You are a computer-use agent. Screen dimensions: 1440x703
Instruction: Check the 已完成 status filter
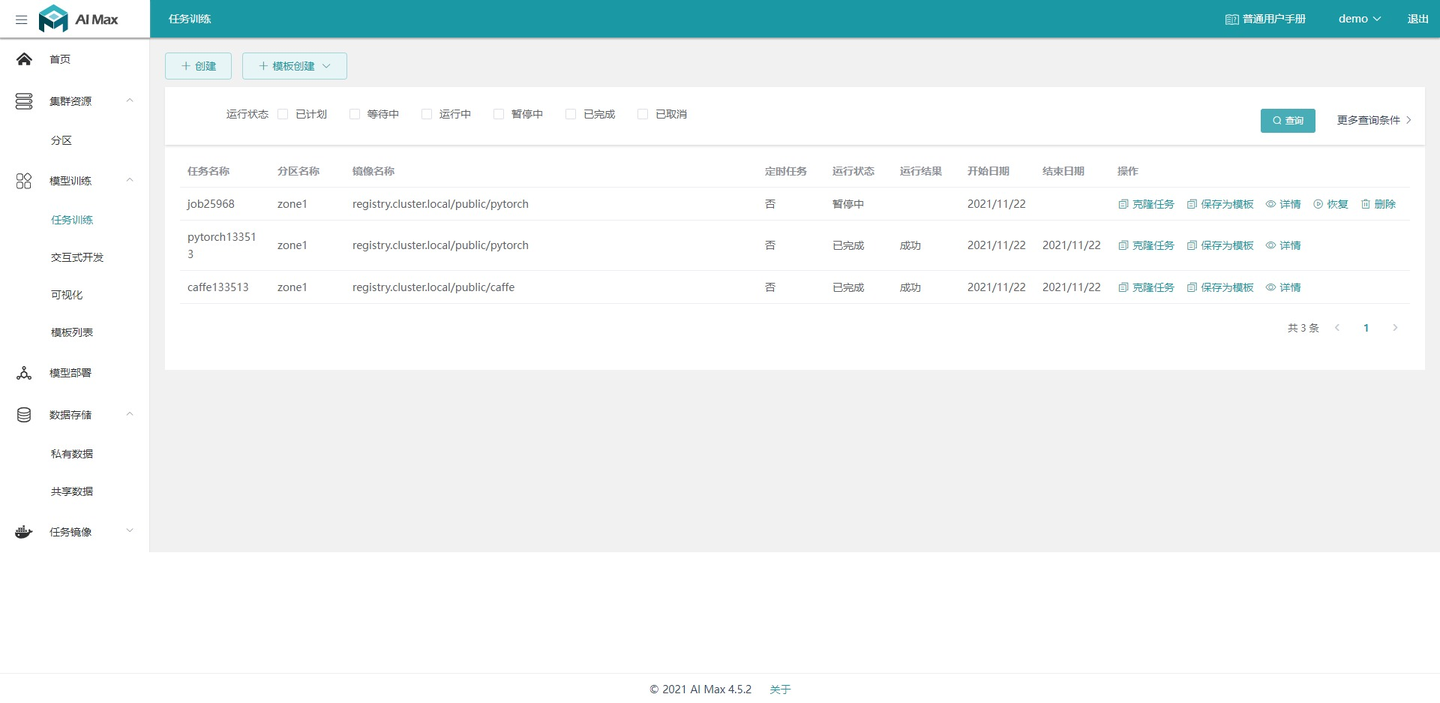[570, 114]
